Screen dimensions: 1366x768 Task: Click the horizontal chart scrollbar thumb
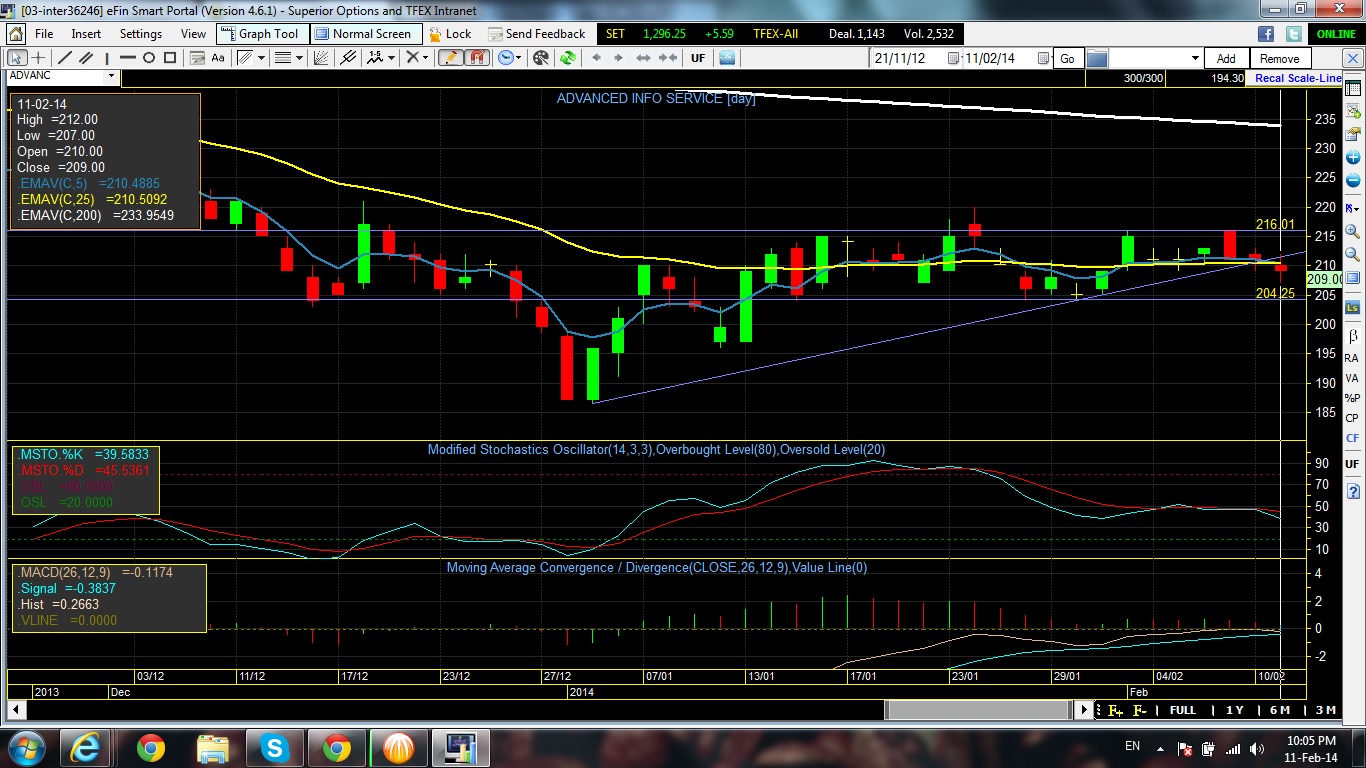(978, 710)
